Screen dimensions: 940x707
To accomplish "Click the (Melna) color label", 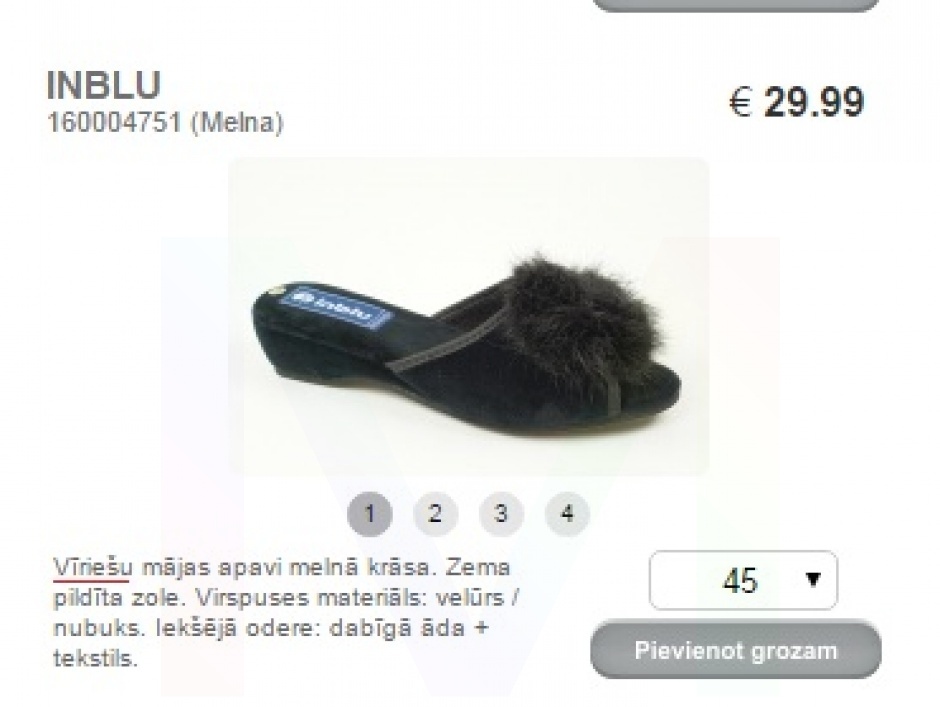I will 236,123.
